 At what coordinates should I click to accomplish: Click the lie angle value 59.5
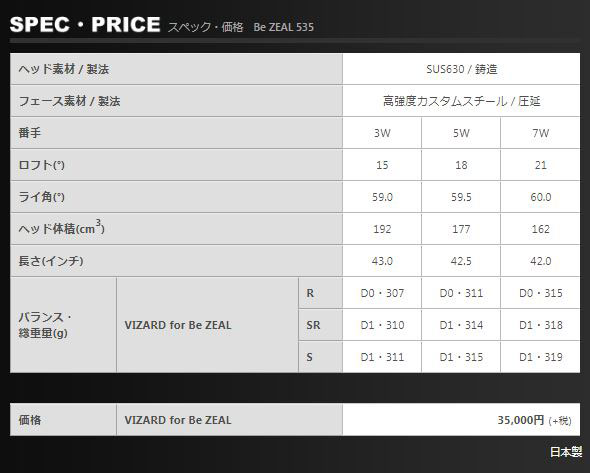461,197
